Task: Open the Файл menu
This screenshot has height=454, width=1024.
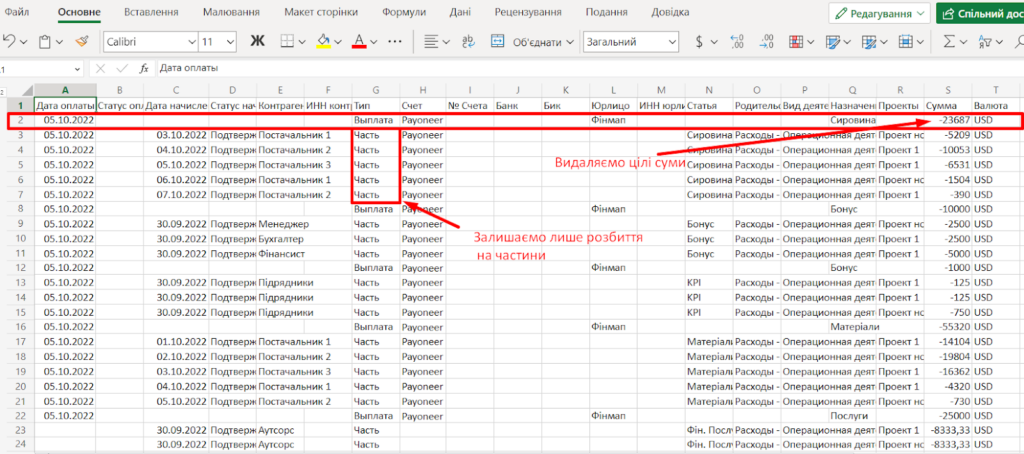Action: [x=16, y=12]
